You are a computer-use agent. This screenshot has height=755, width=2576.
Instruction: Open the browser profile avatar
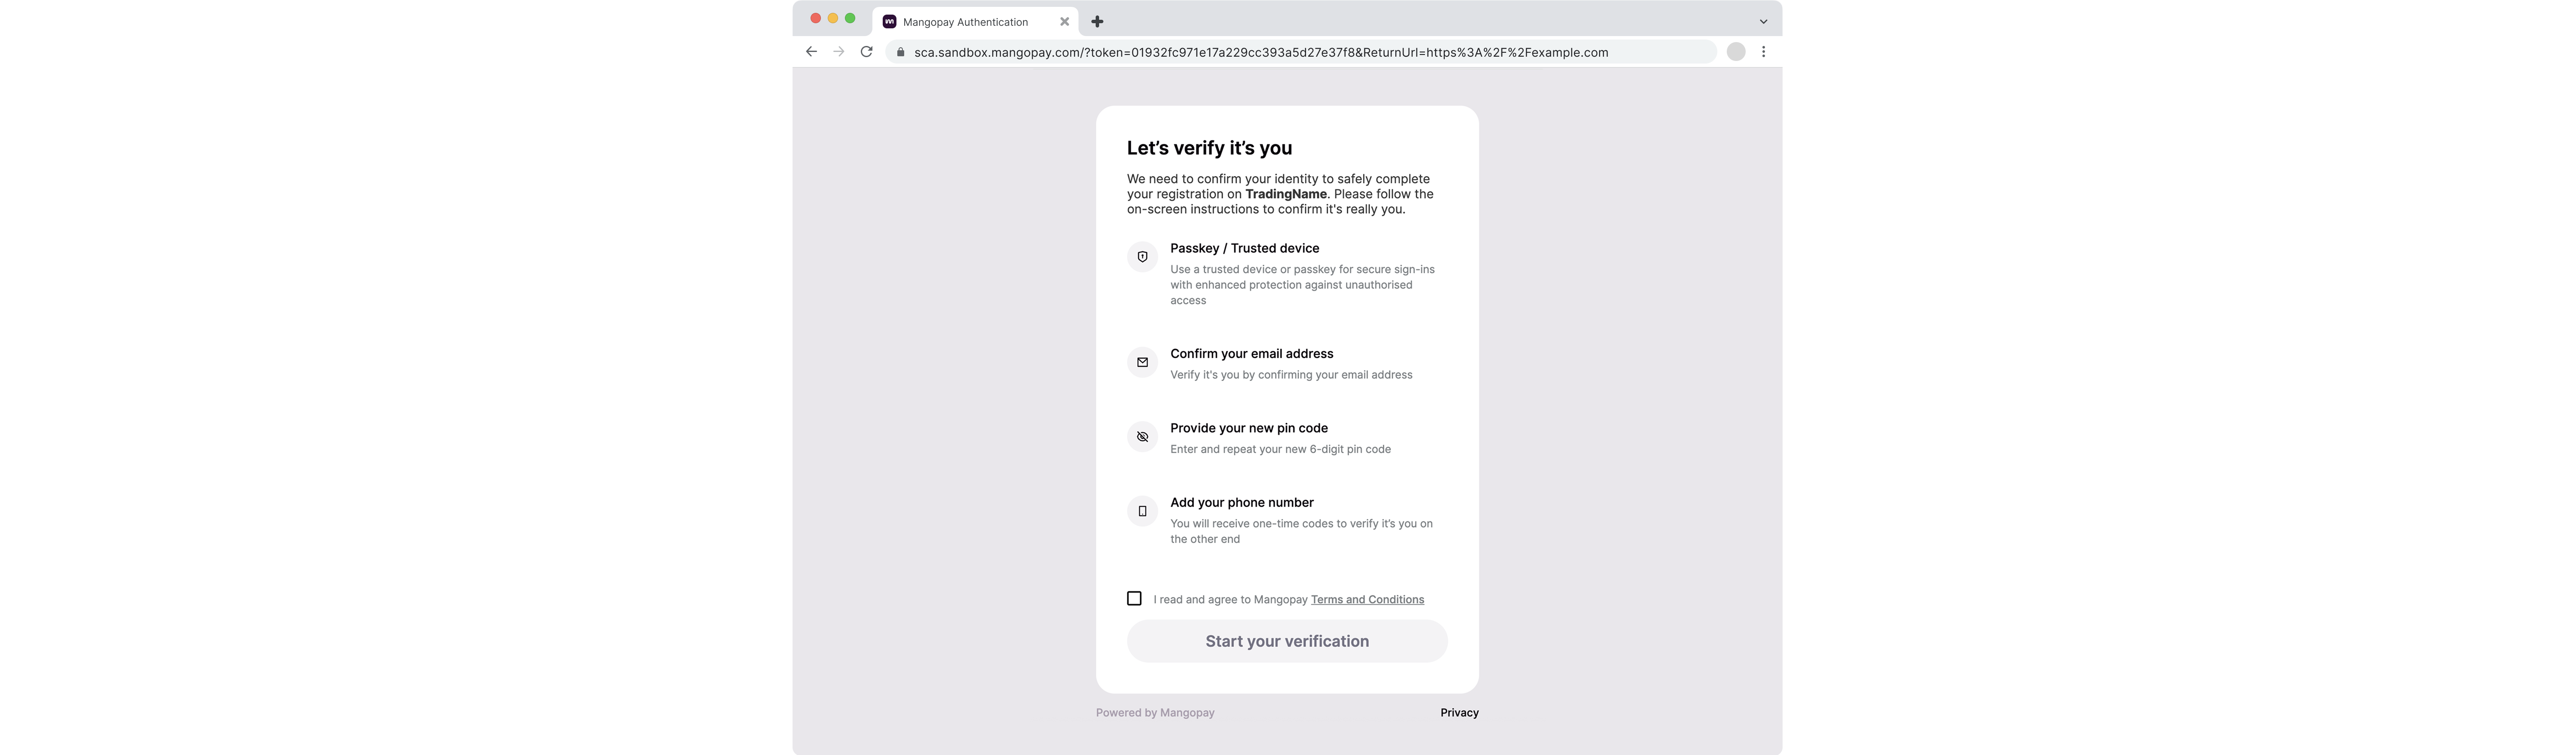point(1736,52)
